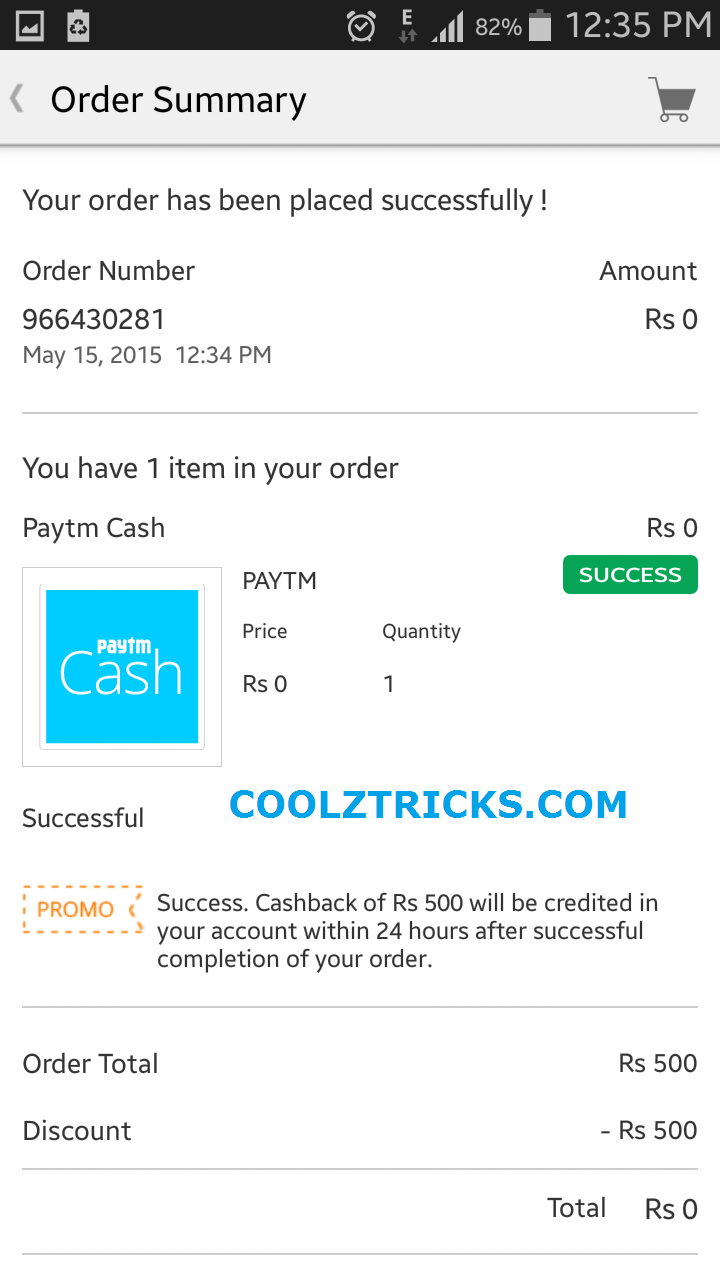Tap the Order Total row

[360, 1063]
